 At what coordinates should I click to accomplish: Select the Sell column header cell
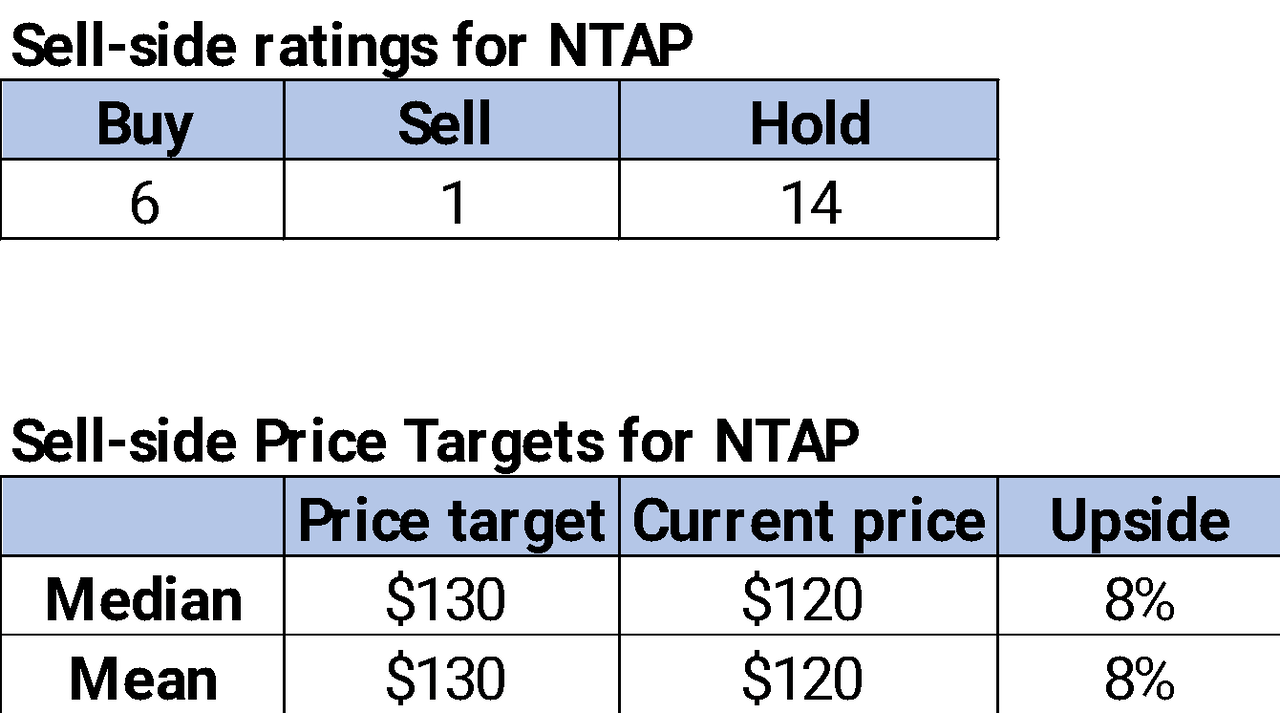pyautogui.click(x=451, y=122)
